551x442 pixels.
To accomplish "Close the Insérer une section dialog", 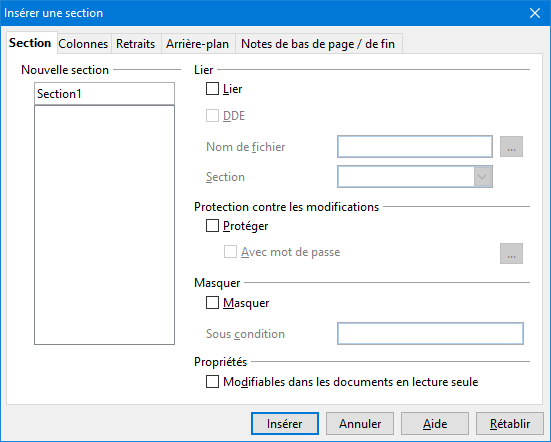I will 534,13.
